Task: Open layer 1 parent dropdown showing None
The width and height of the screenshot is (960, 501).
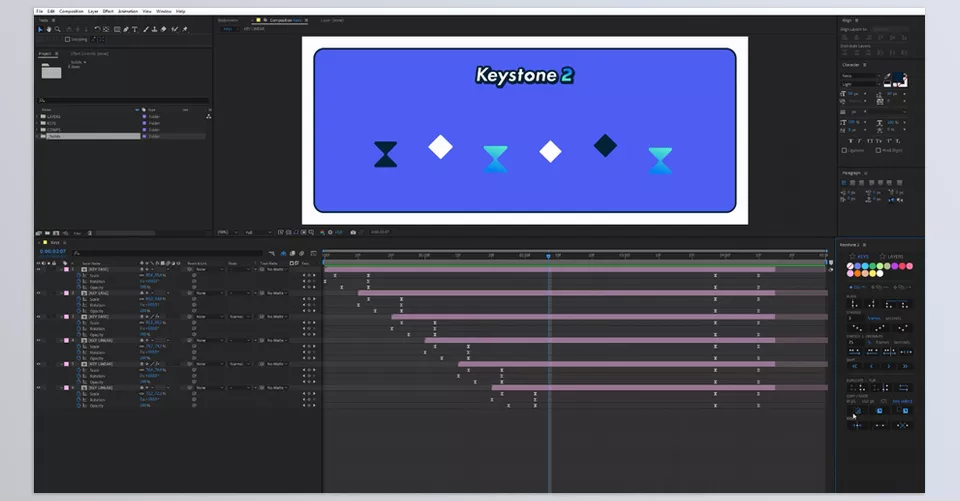Action: 209,269
